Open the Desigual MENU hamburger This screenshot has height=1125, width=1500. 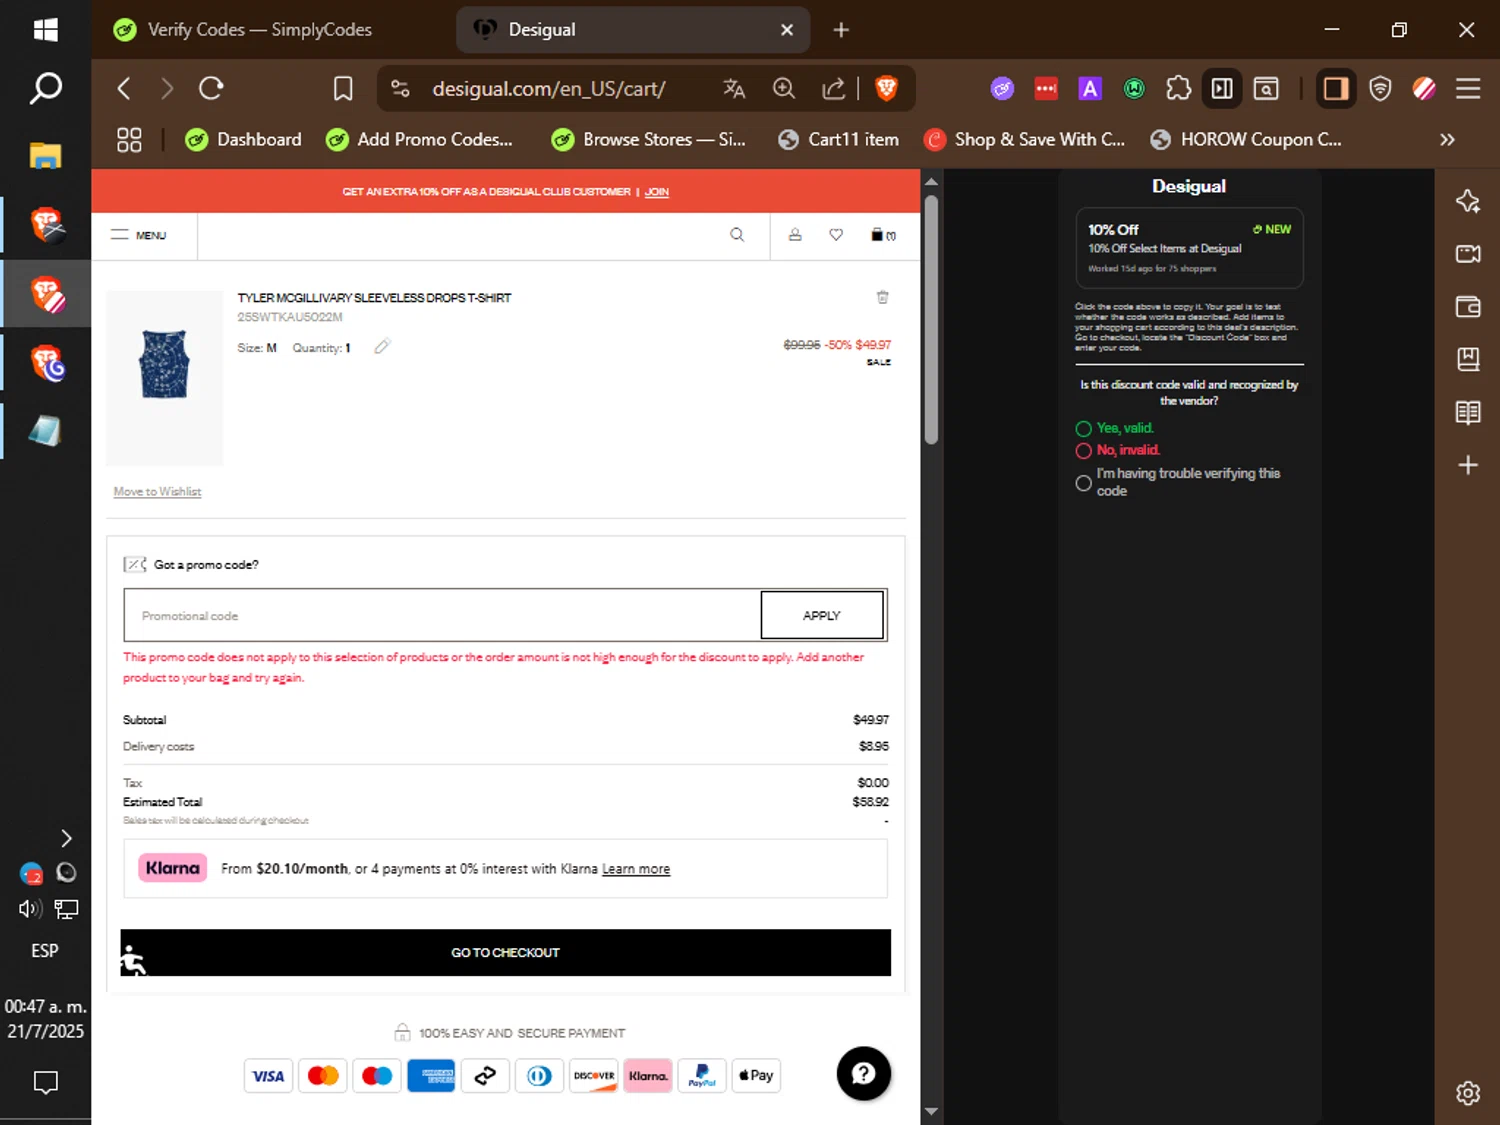pos(139,235)
